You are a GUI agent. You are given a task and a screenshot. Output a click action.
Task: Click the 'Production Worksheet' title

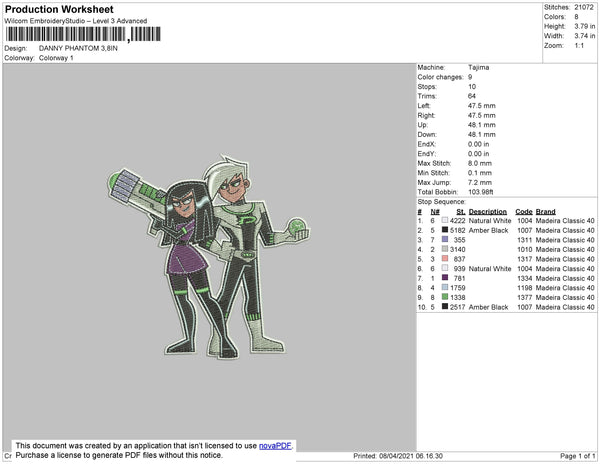click(x=59, y=9)
